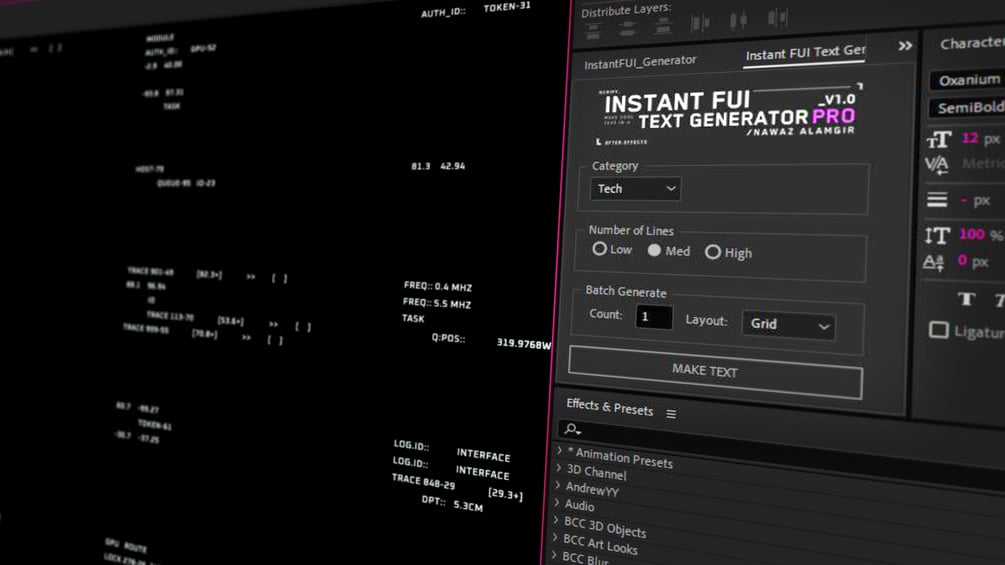Viewport: 1005px width, 565px height.
Task: Toggle Faux Bold T button
Action: tap(966, 299)
